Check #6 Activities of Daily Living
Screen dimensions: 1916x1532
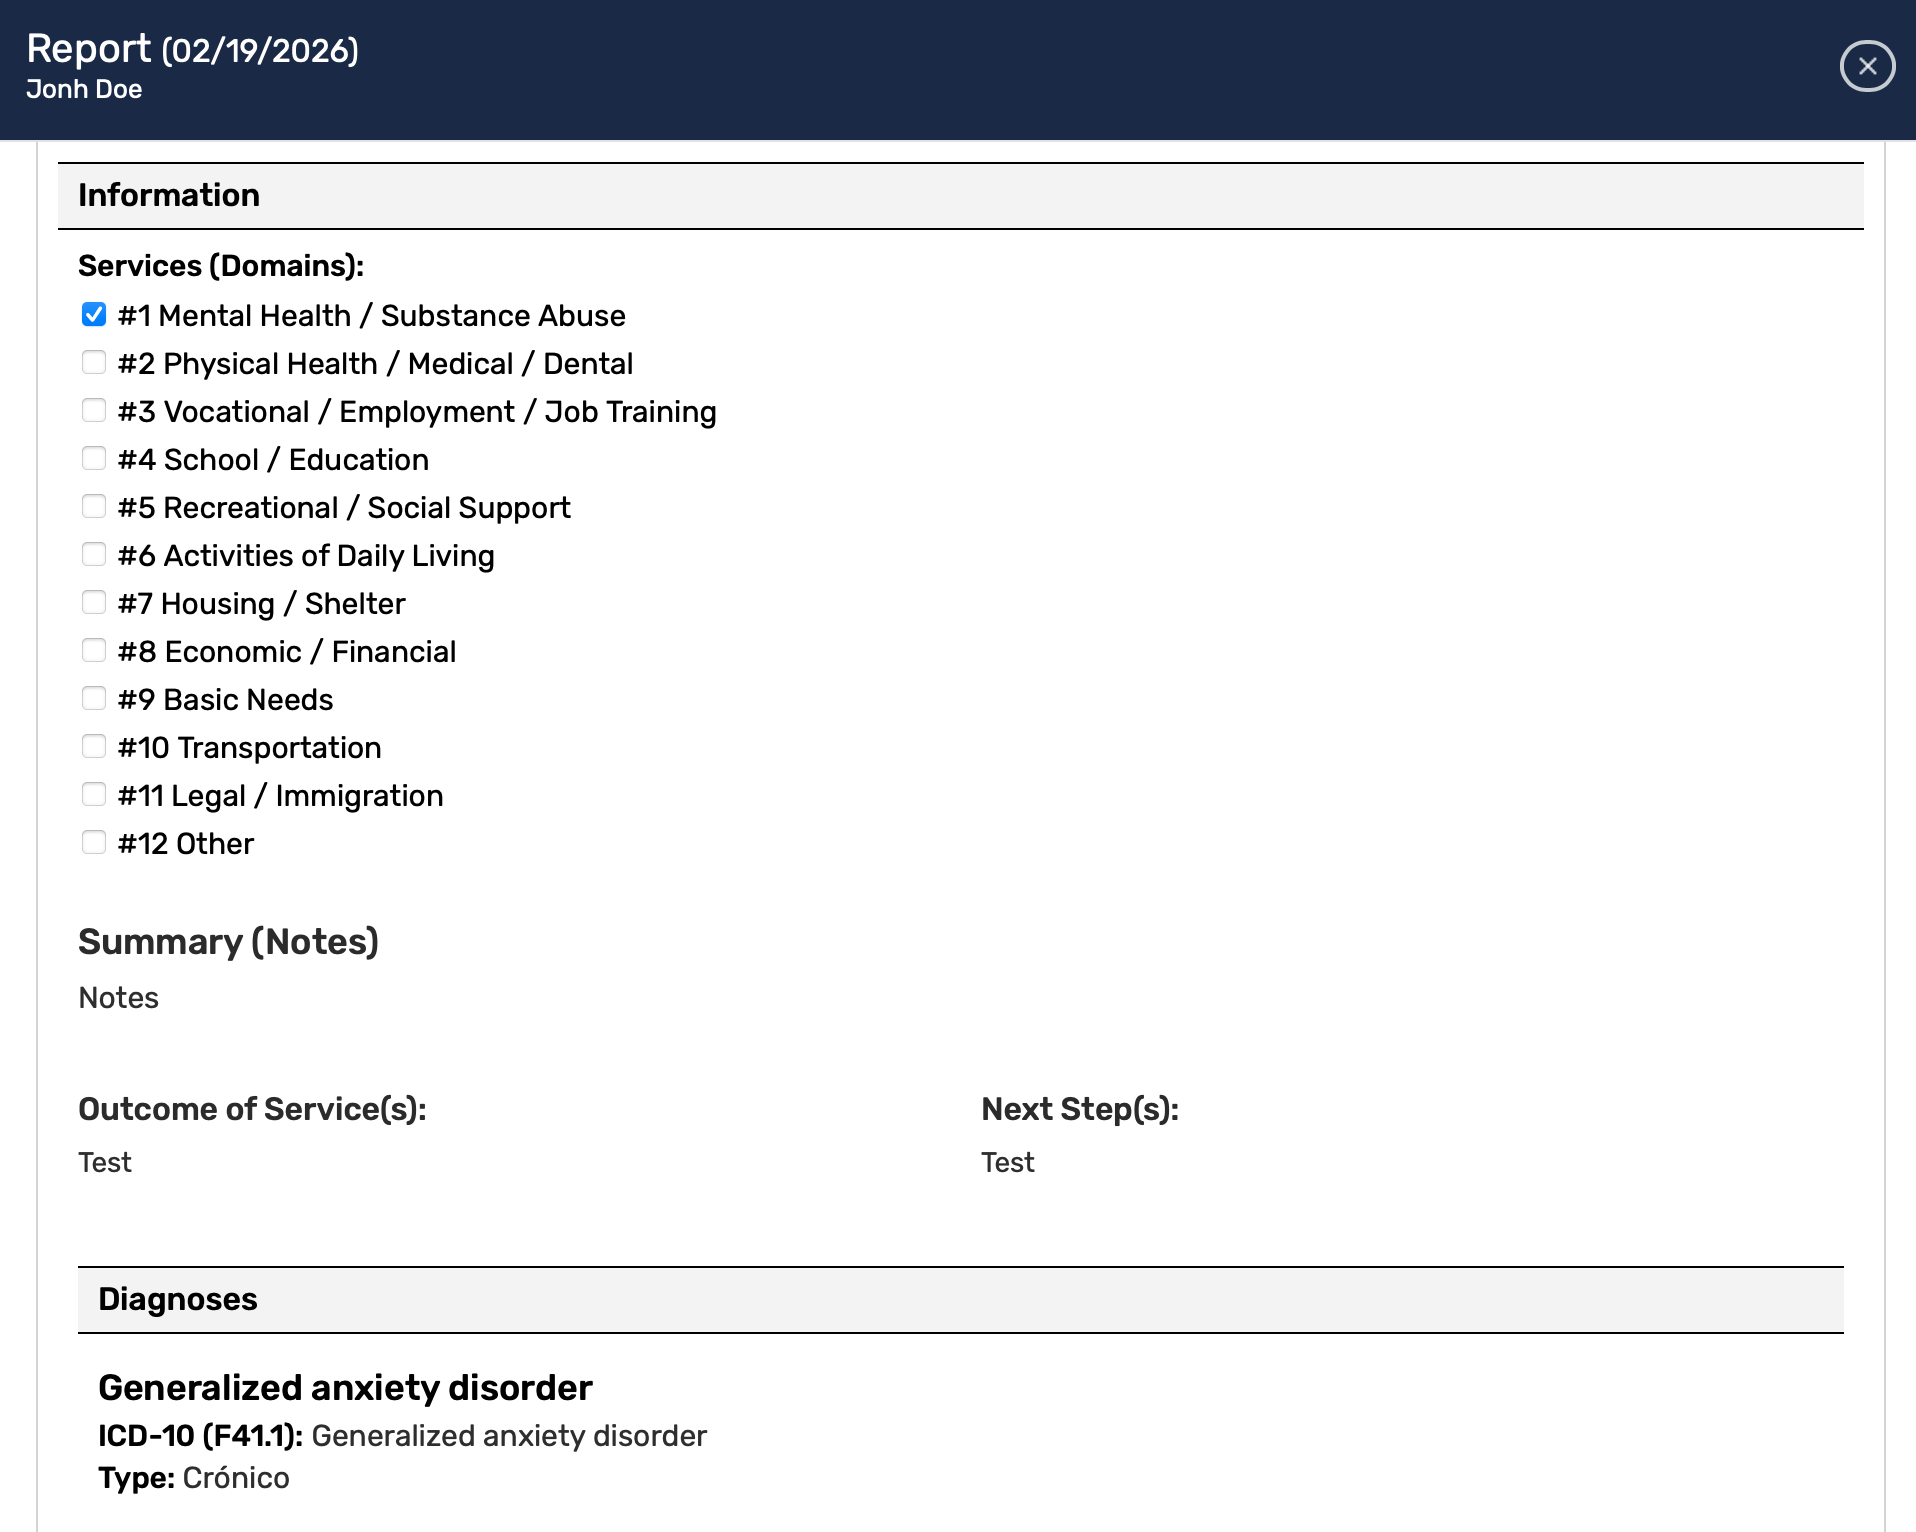[x=94, y=555]
